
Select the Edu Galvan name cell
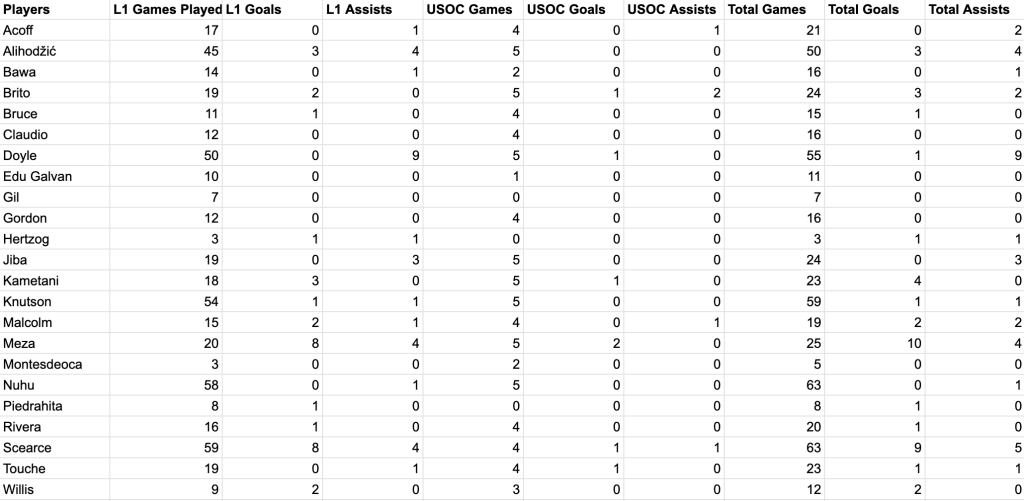[x=37, y=176]
